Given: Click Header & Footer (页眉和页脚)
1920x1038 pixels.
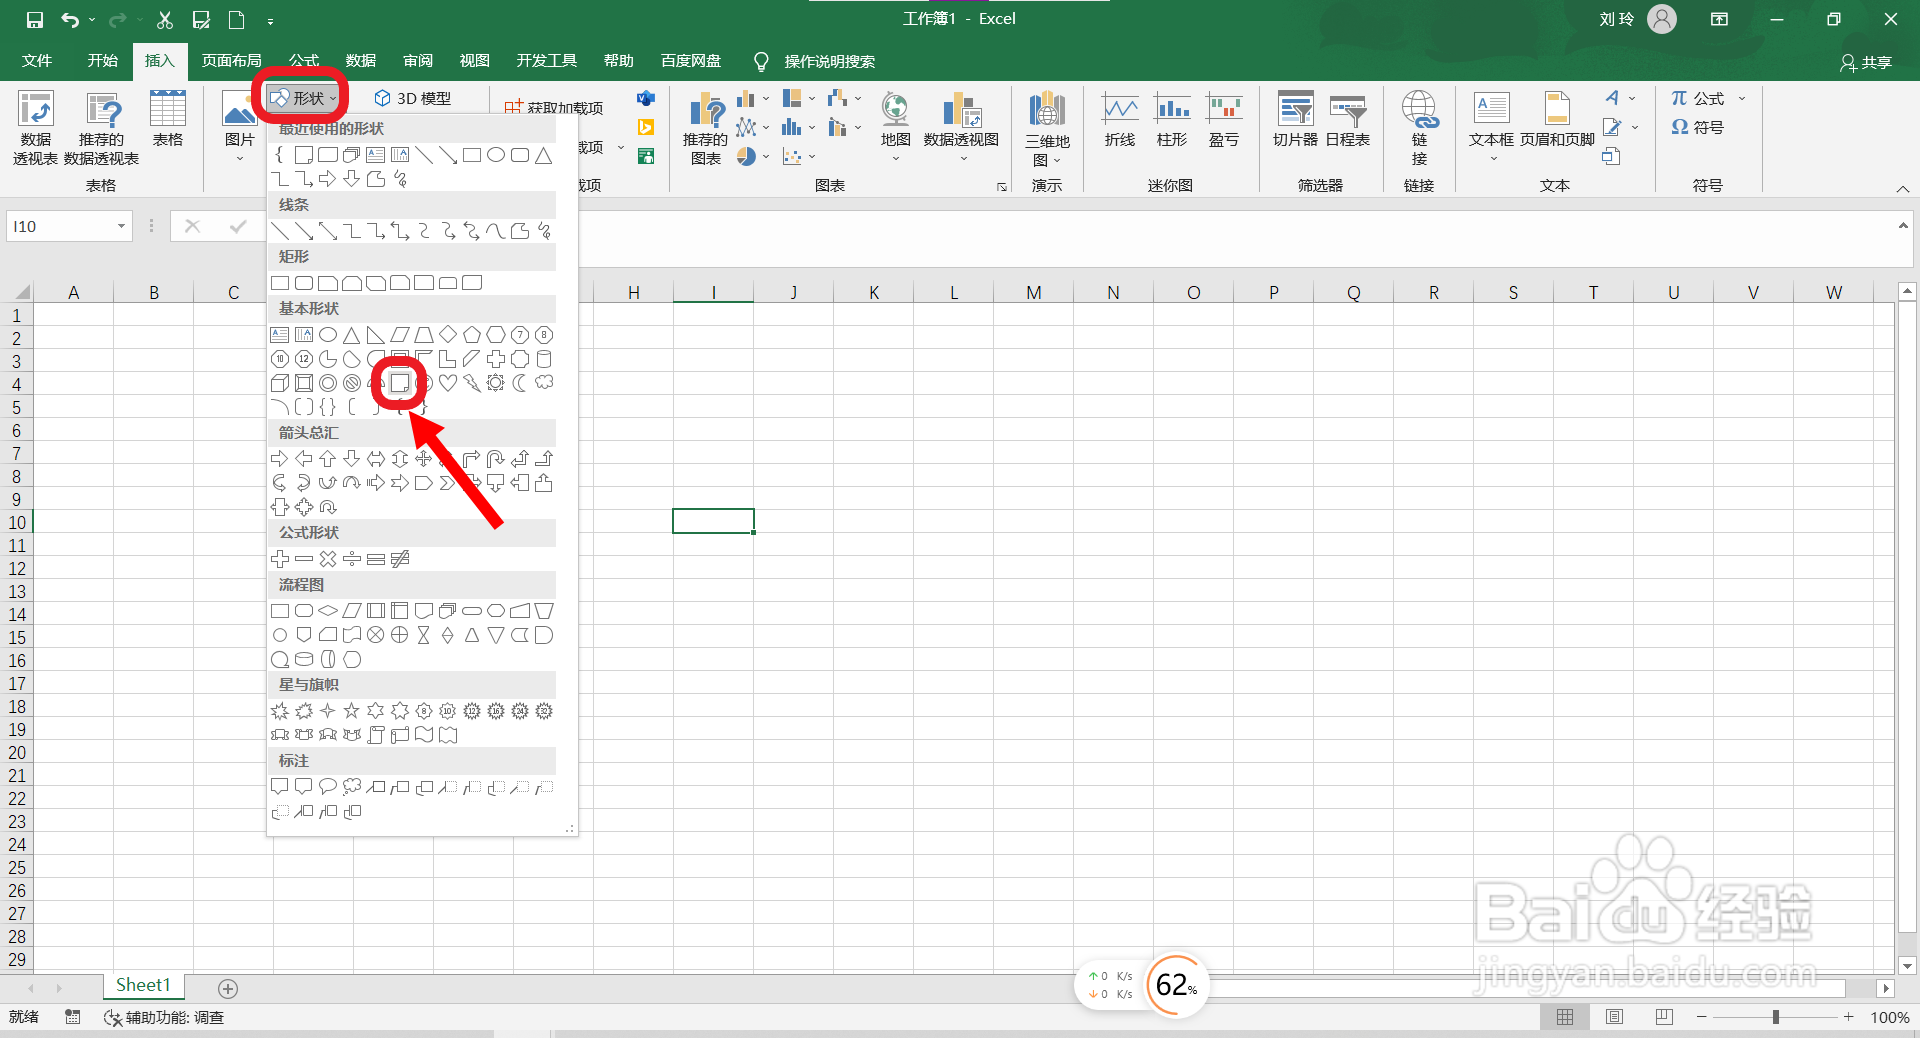Looking at the screenshot, I should pos(1557,120).
